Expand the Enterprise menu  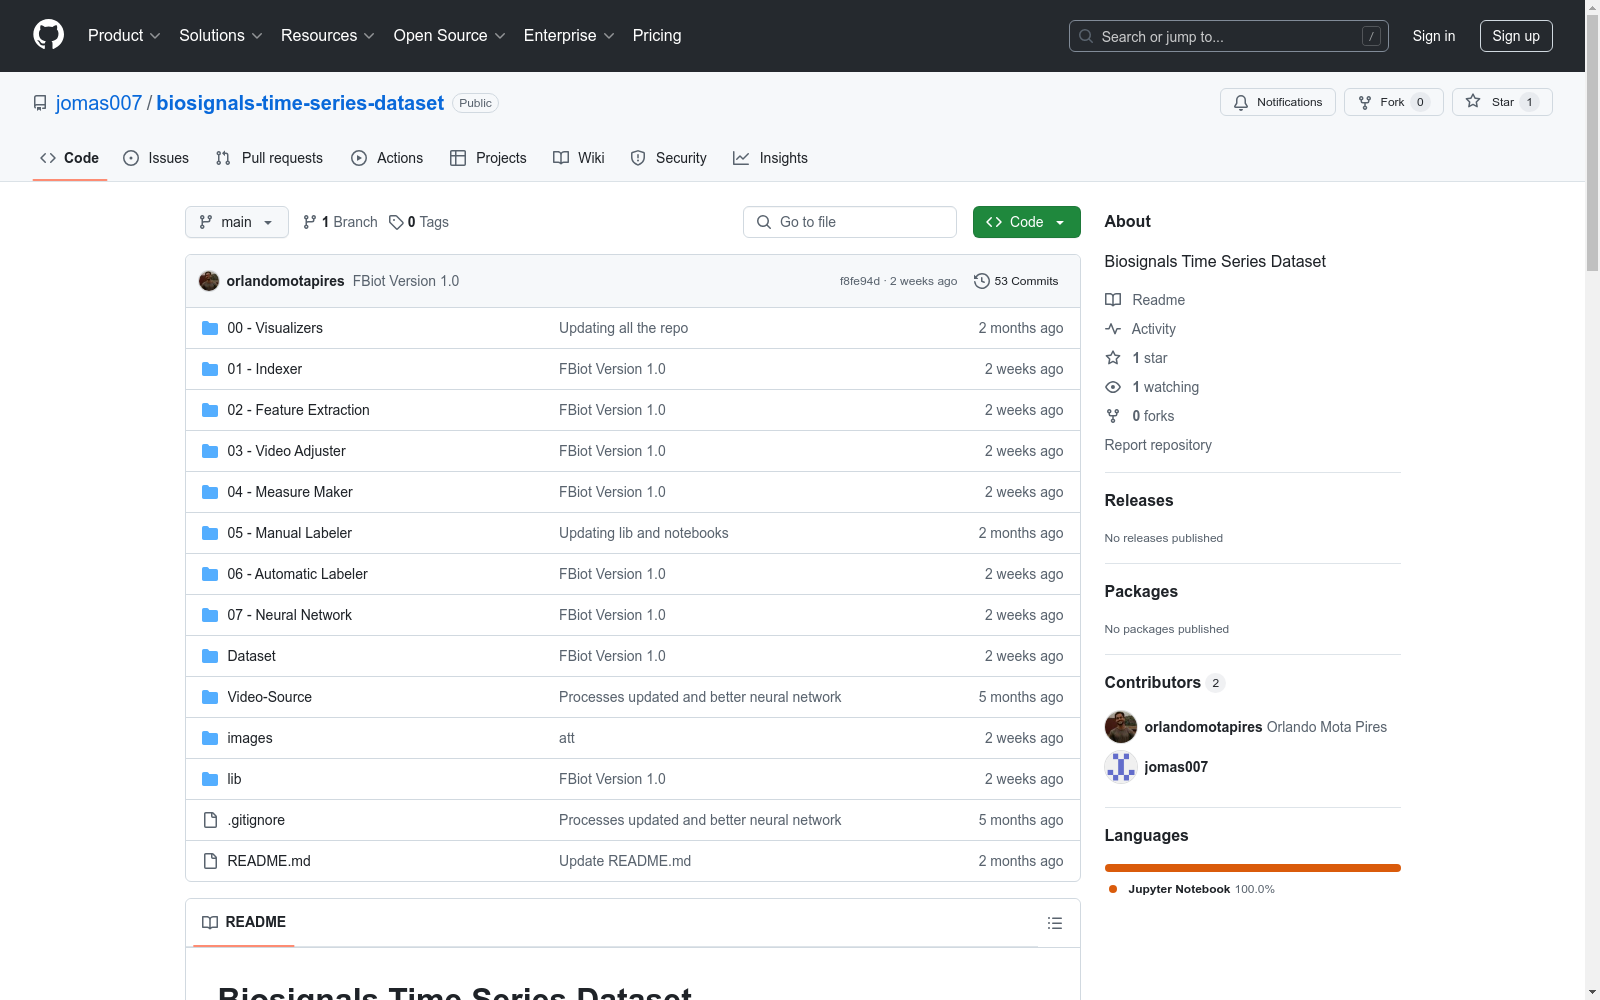pos(569,35)
